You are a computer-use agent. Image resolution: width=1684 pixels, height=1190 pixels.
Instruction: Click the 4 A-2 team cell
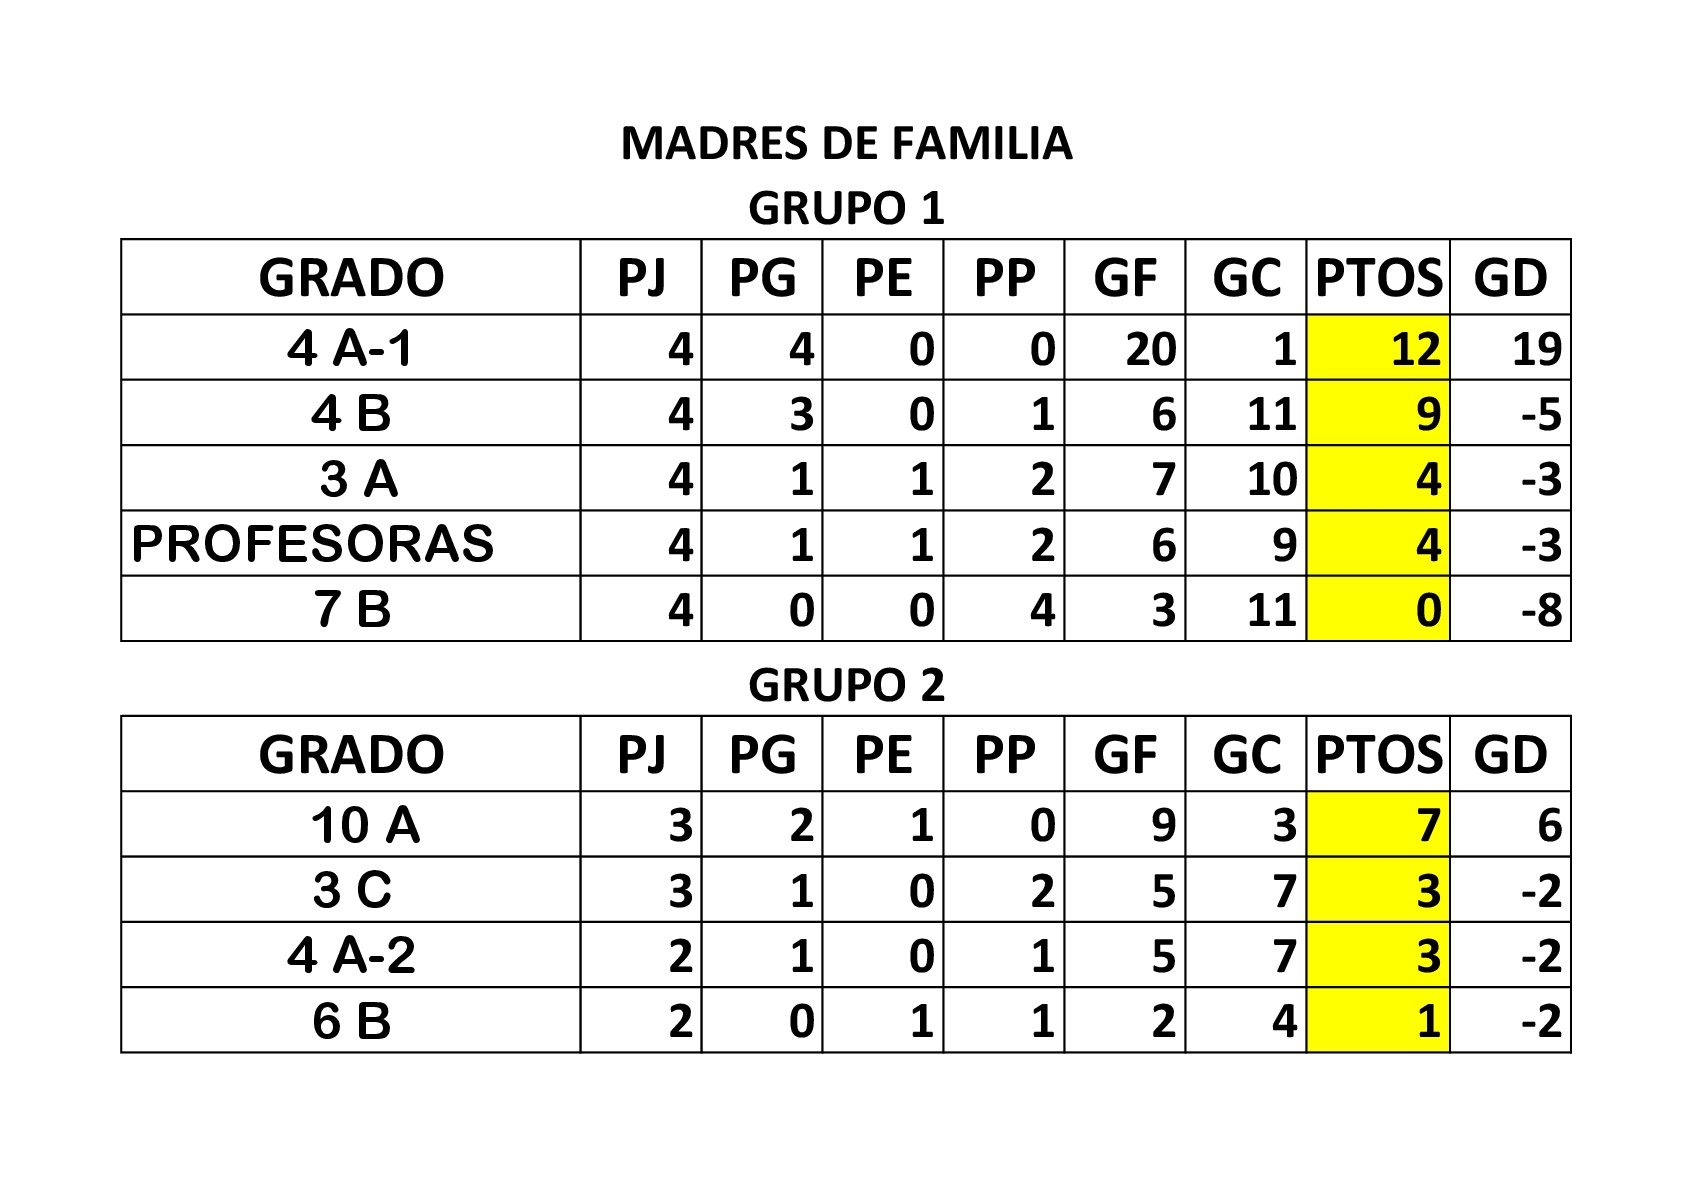pos(351,955)
